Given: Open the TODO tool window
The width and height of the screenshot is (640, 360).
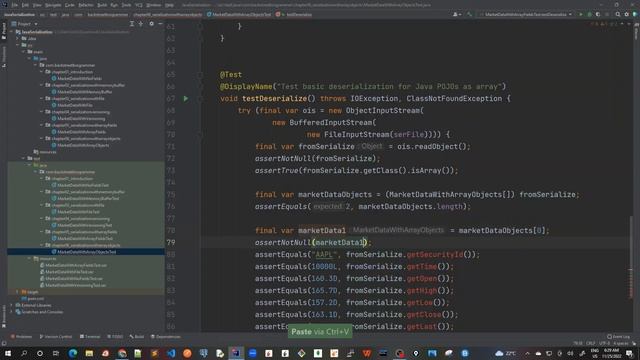Looking at the screenshot, I should coord(115,337).
